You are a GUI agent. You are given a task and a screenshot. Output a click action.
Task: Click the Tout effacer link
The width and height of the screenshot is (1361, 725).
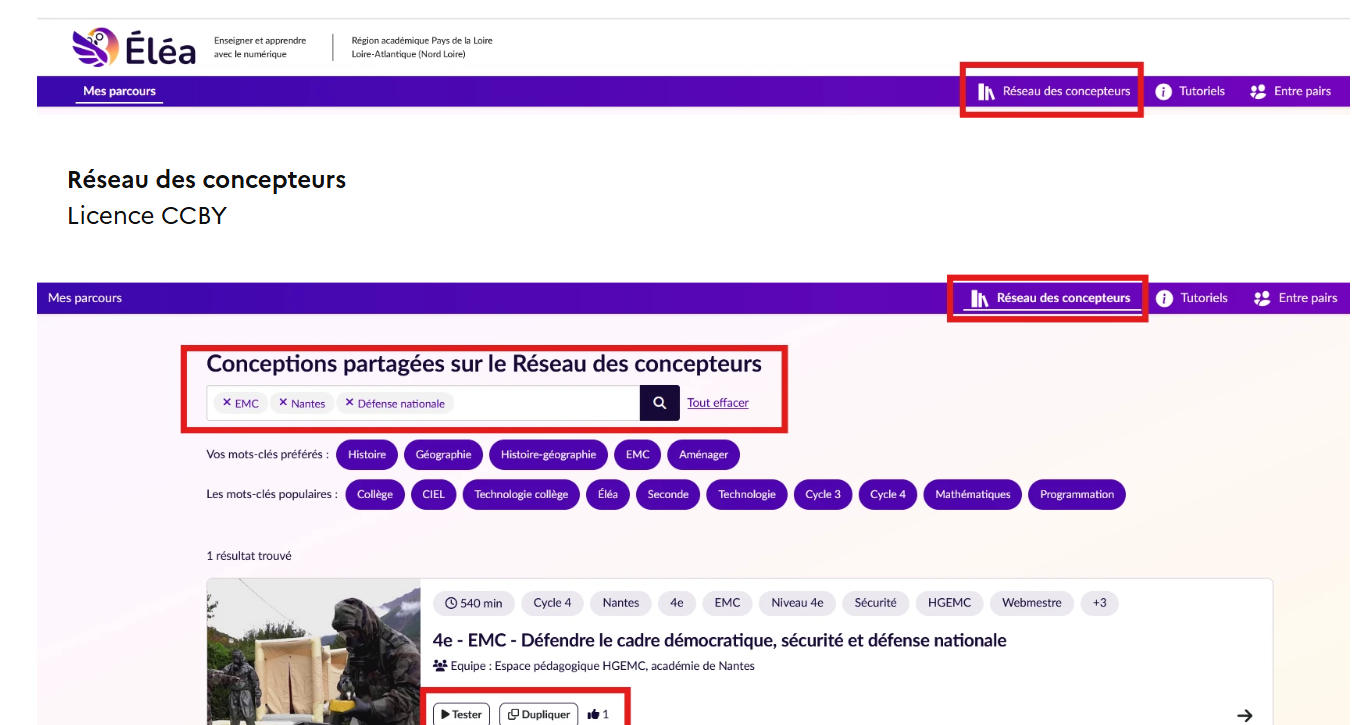[x=717, y=403]
